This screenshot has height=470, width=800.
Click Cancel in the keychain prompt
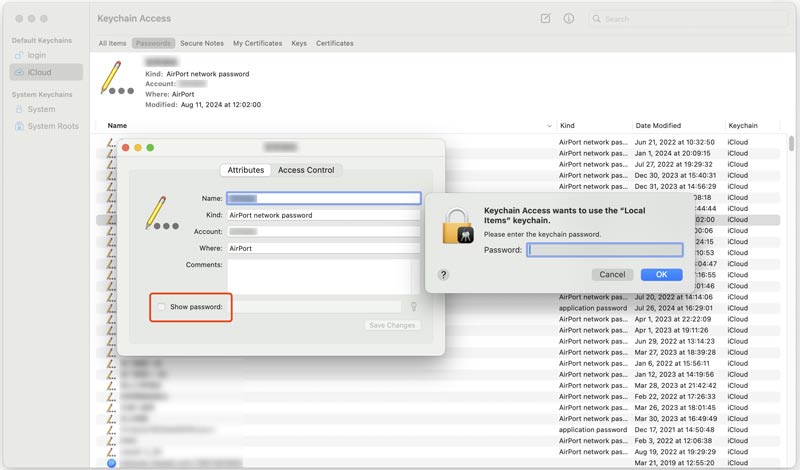[612, 275]
